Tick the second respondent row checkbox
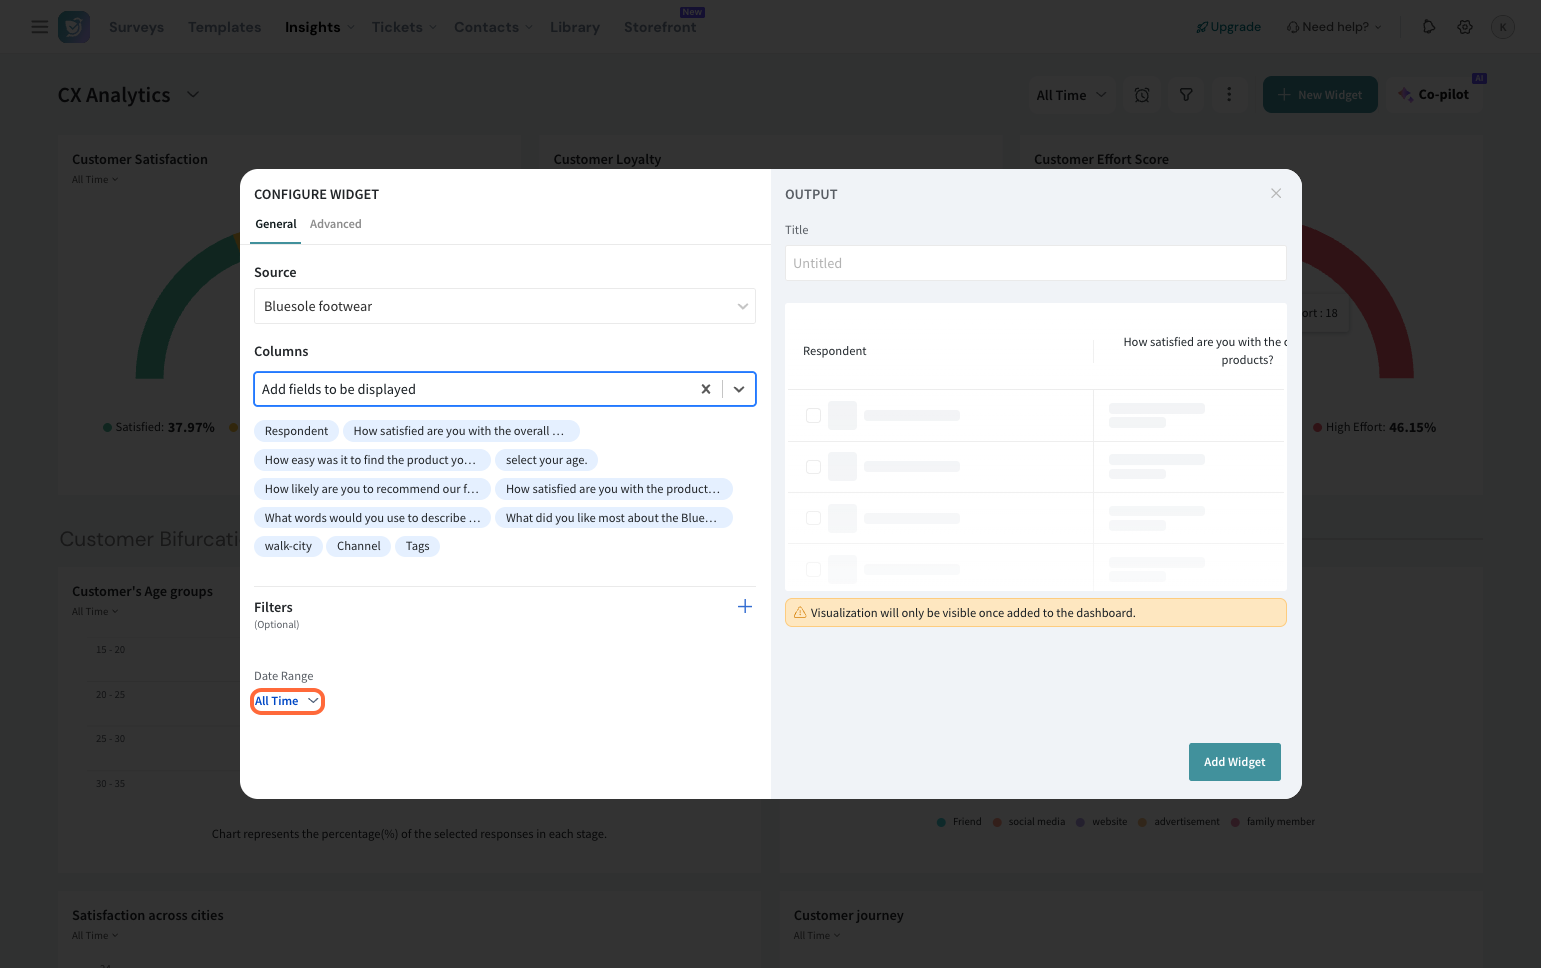Screen dimensions: 1541x968 (813, 467)
